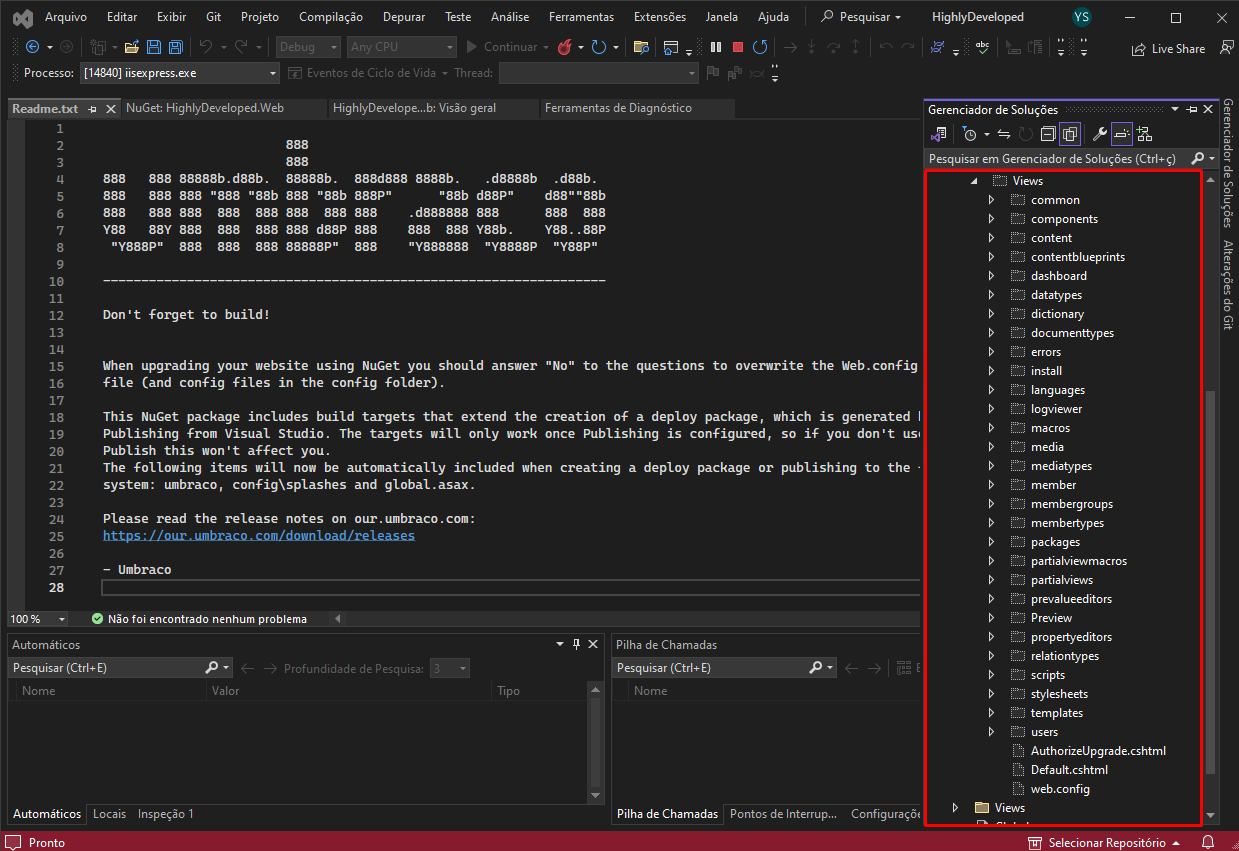Click the Hot Reload flame icon

[564, 47]
